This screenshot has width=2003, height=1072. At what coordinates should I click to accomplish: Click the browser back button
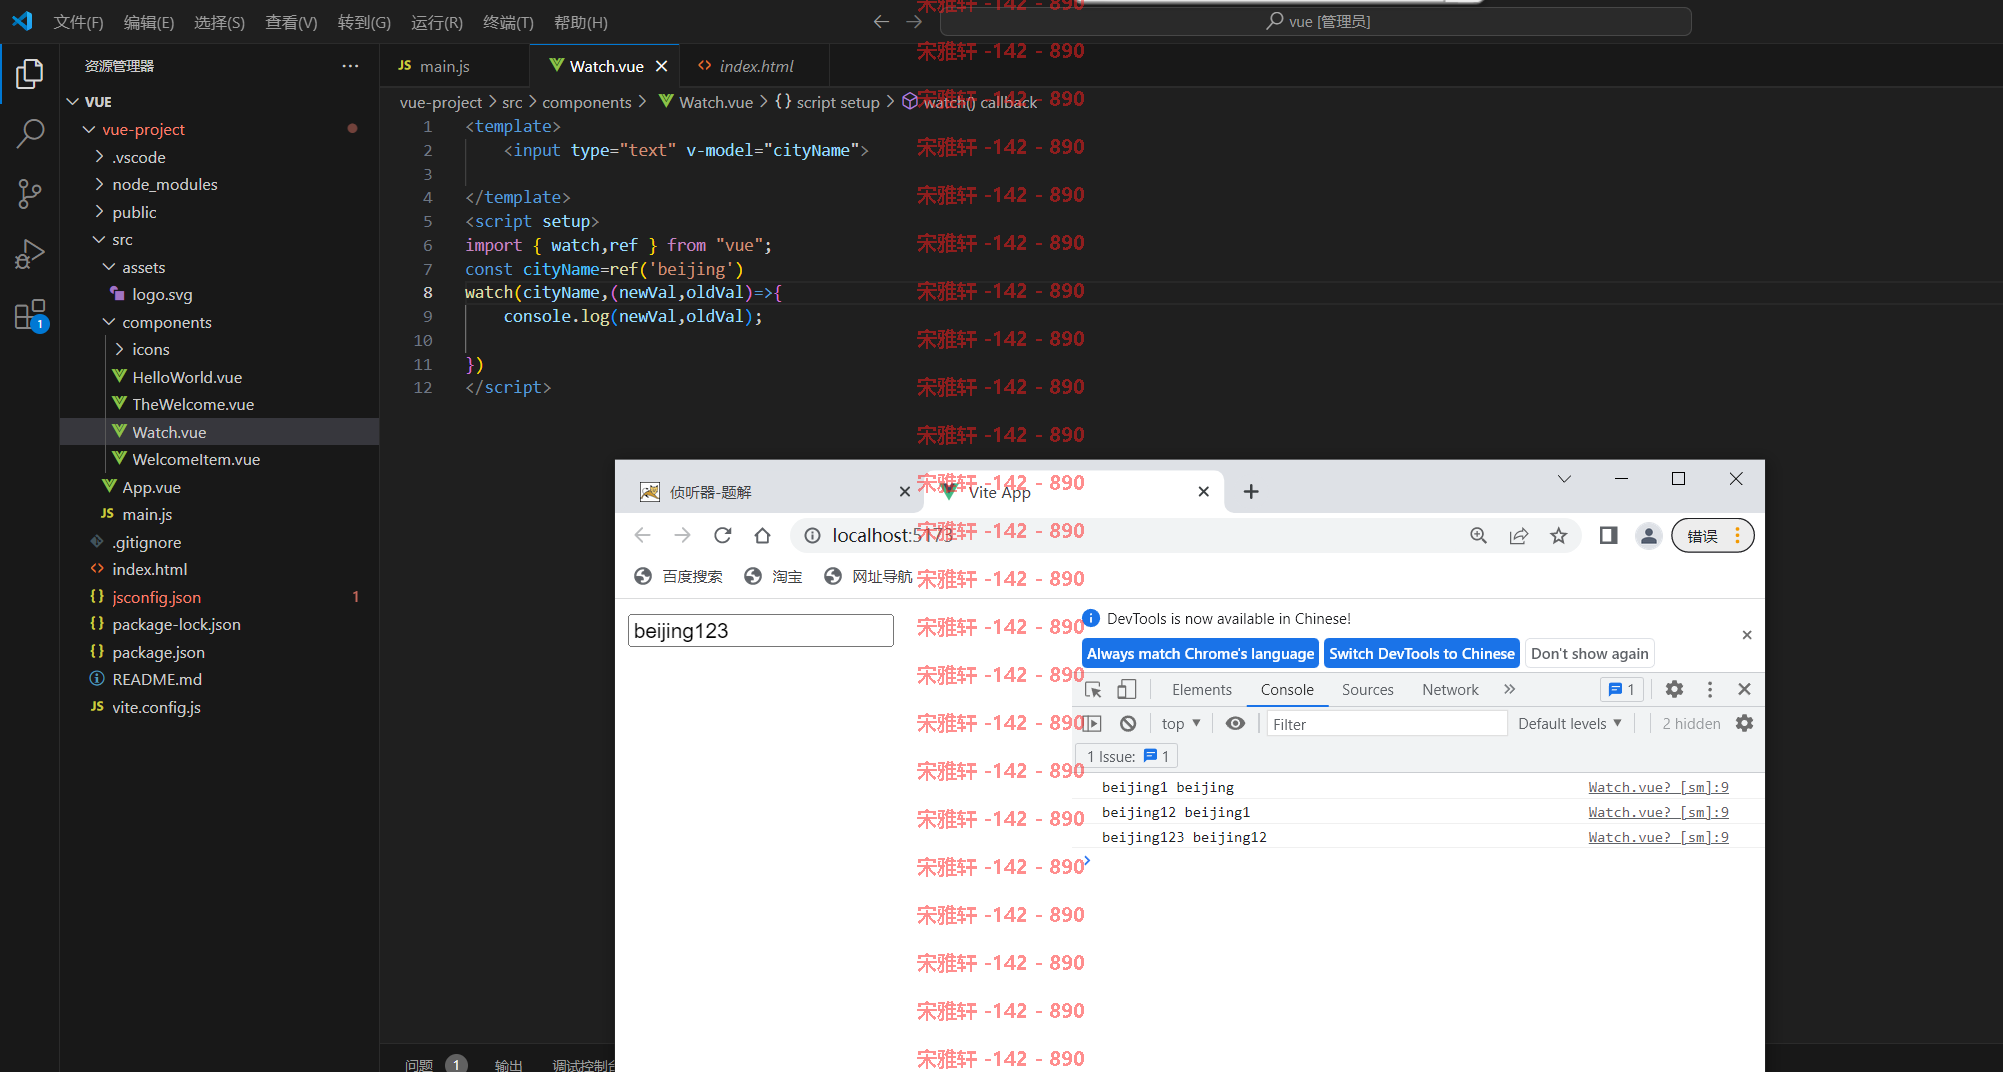(643, 535)
